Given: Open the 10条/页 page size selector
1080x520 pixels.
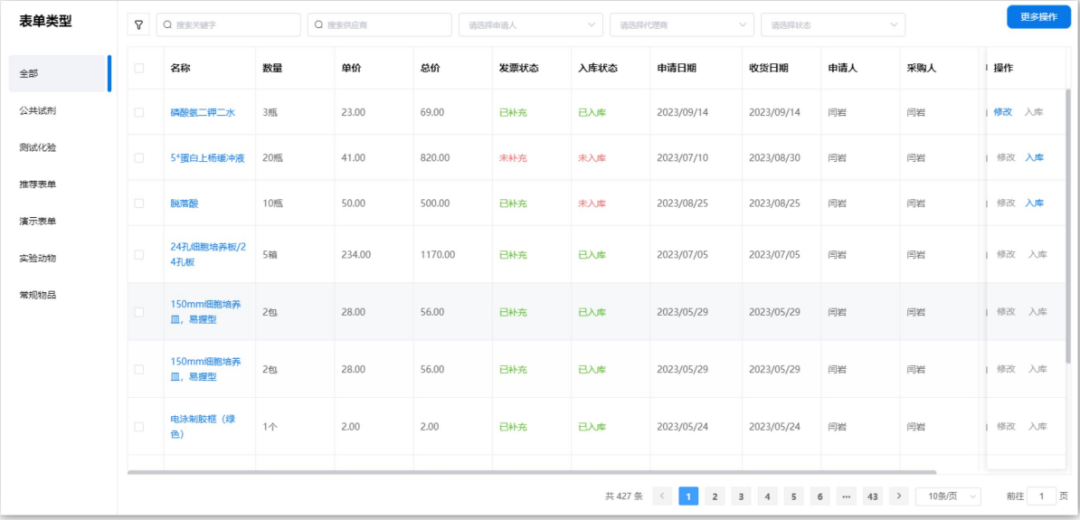Looking at the screenshot, I should (x=949, y=496).
